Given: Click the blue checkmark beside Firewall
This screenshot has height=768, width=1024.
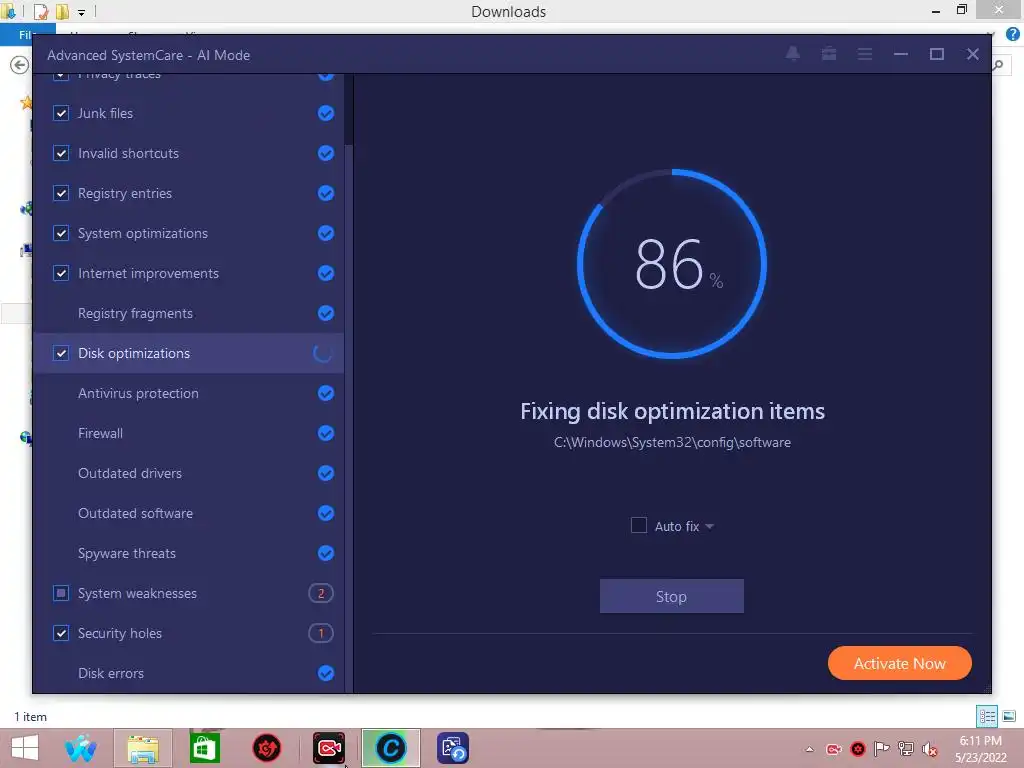Looking at the screenshot, I should (x=326, y=433).
